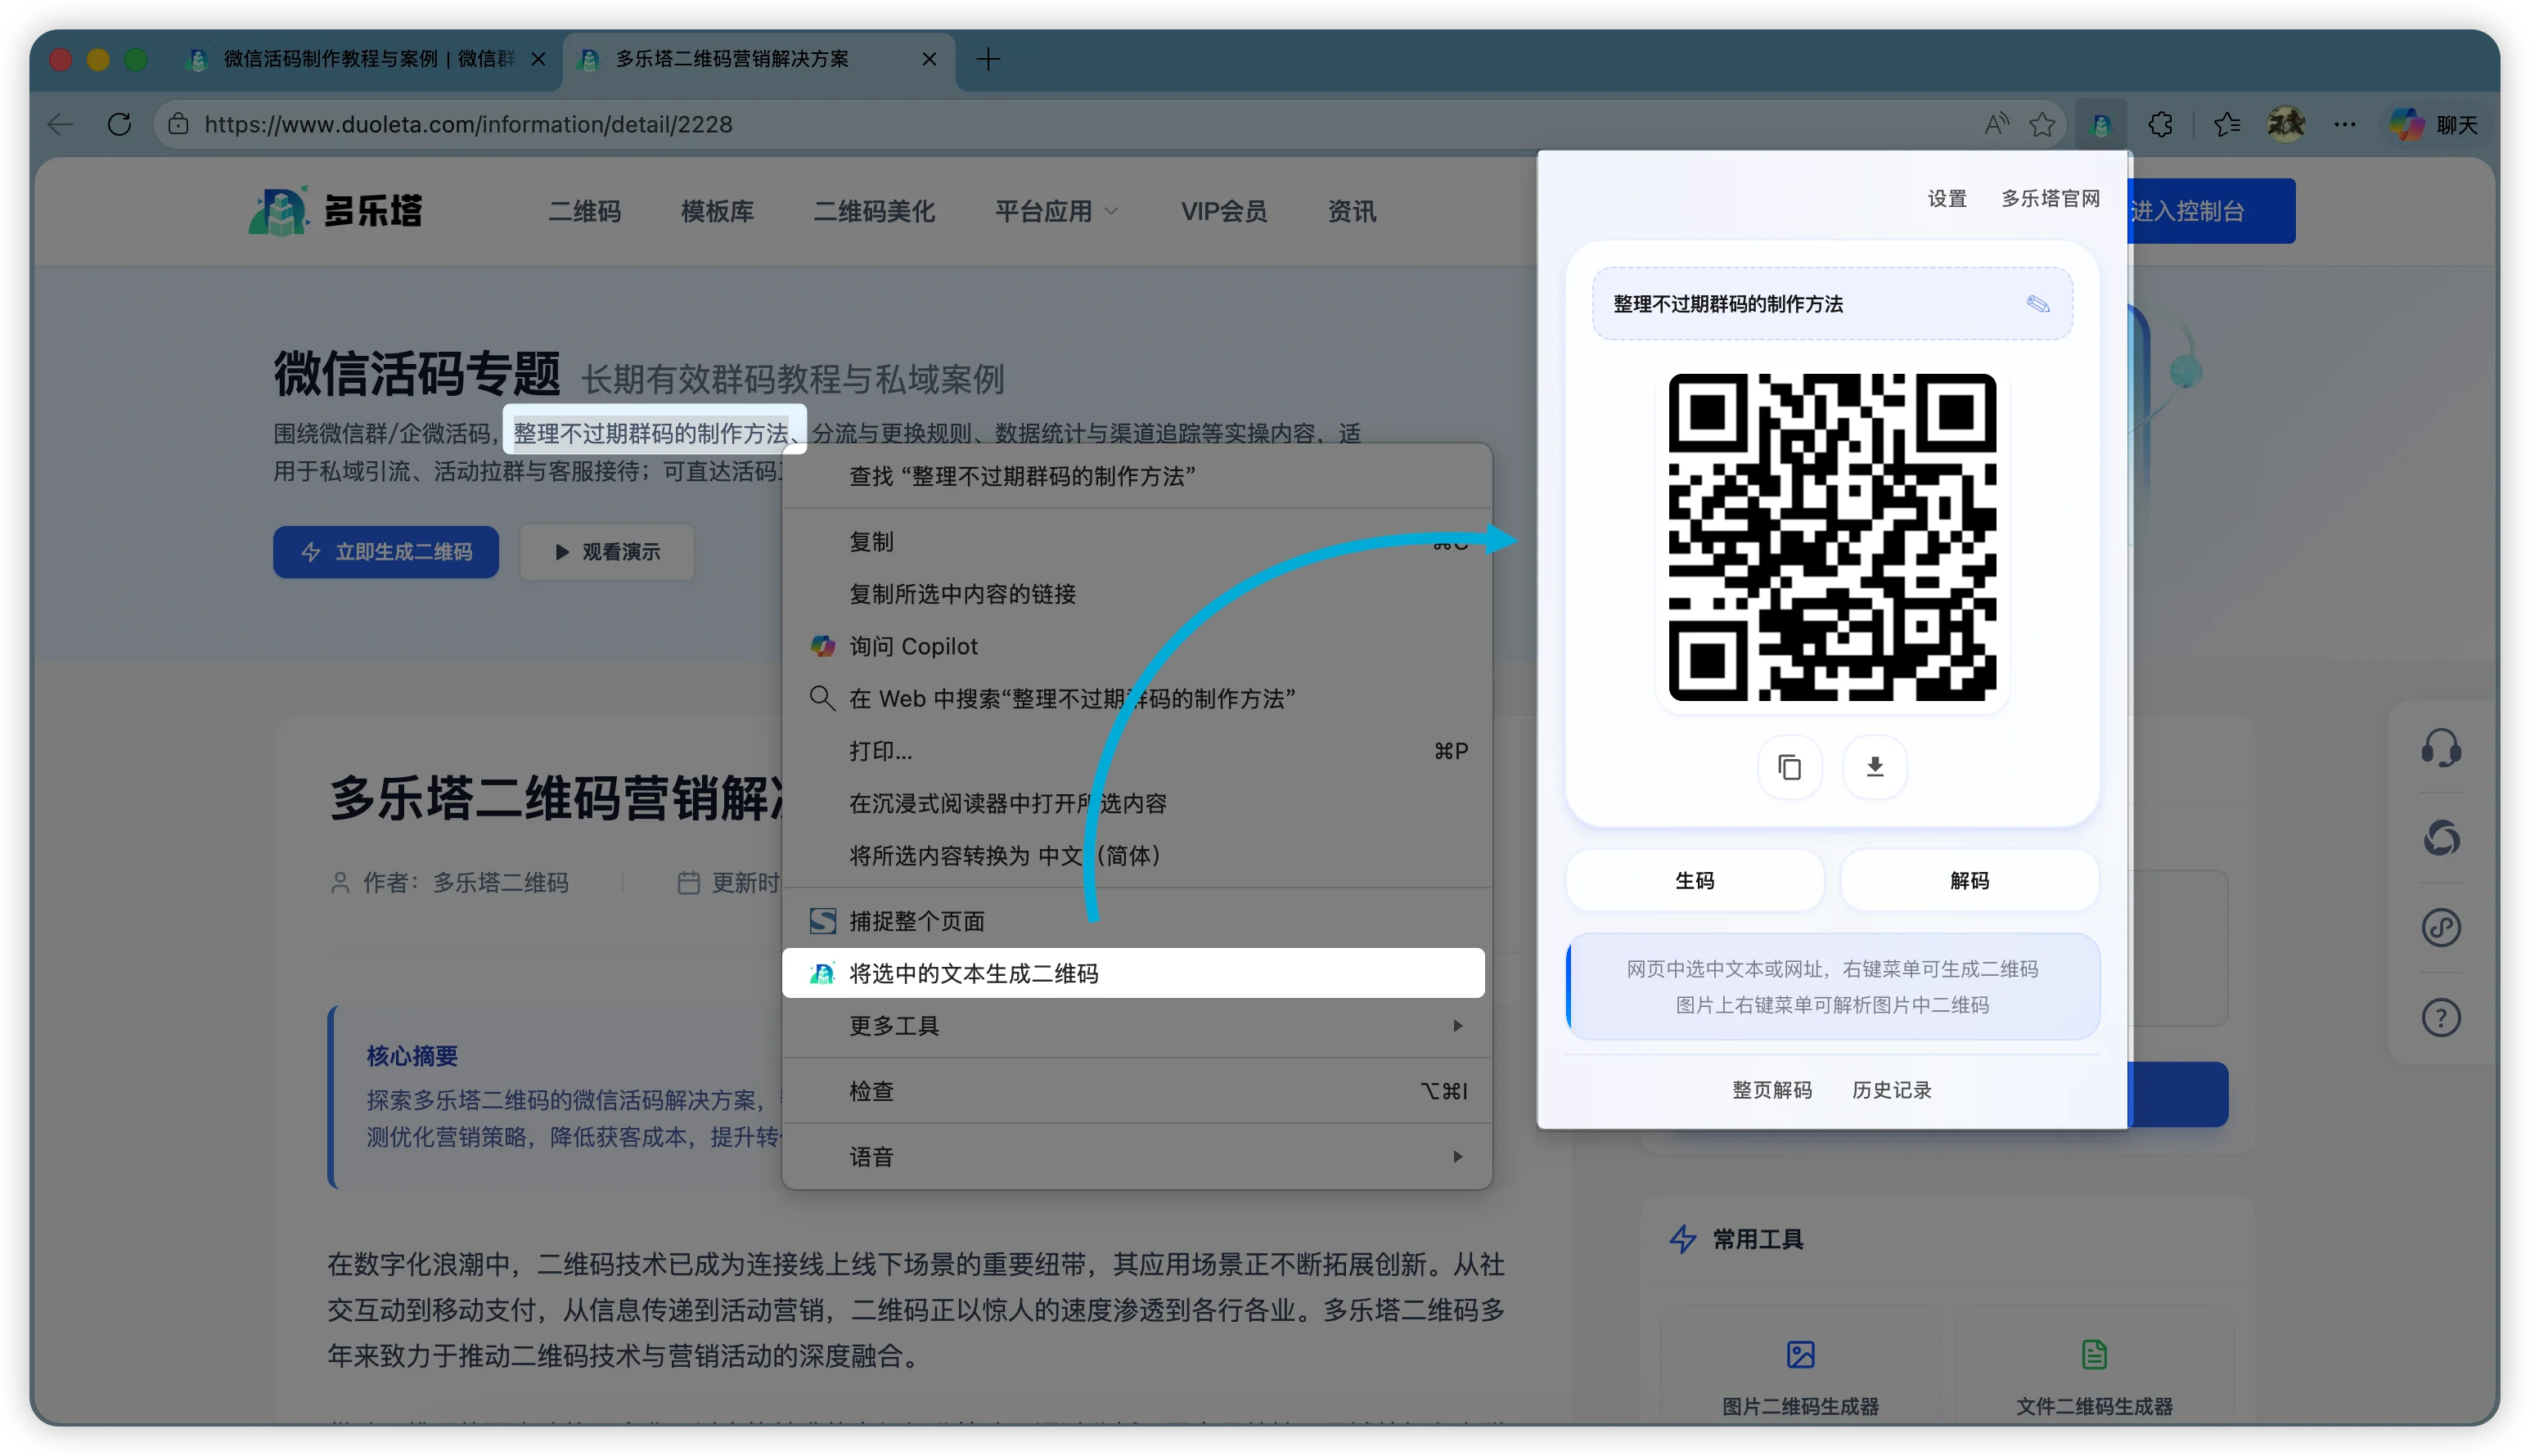Open 多乐塔官网 link in the popup

pos(2050,198)
